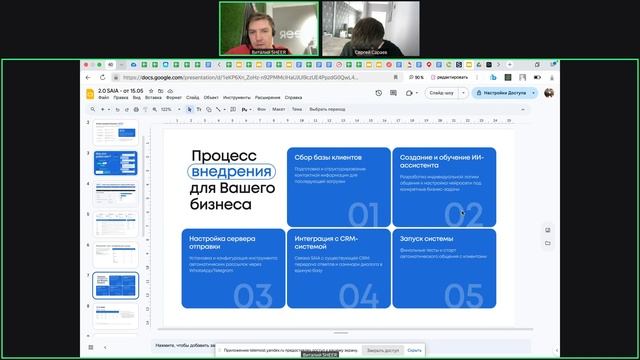
Task: Click Скрыть link in sharing notice
Action: 414,350
